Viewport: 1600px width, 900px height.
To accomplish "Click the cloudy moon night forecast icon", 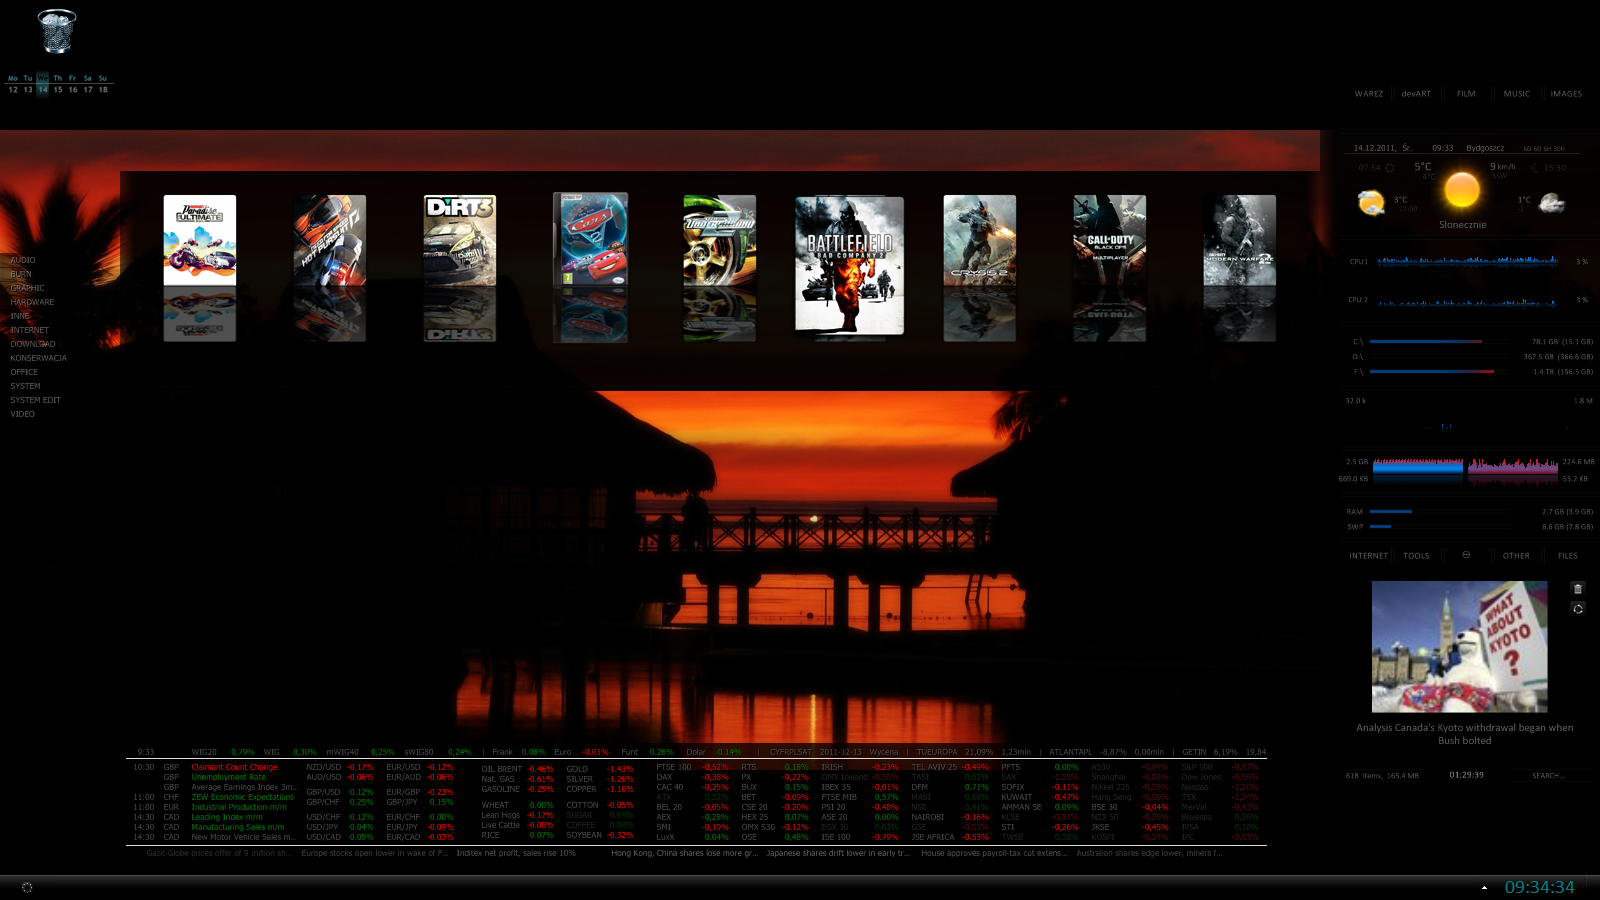I will (x=1551, y=203).
